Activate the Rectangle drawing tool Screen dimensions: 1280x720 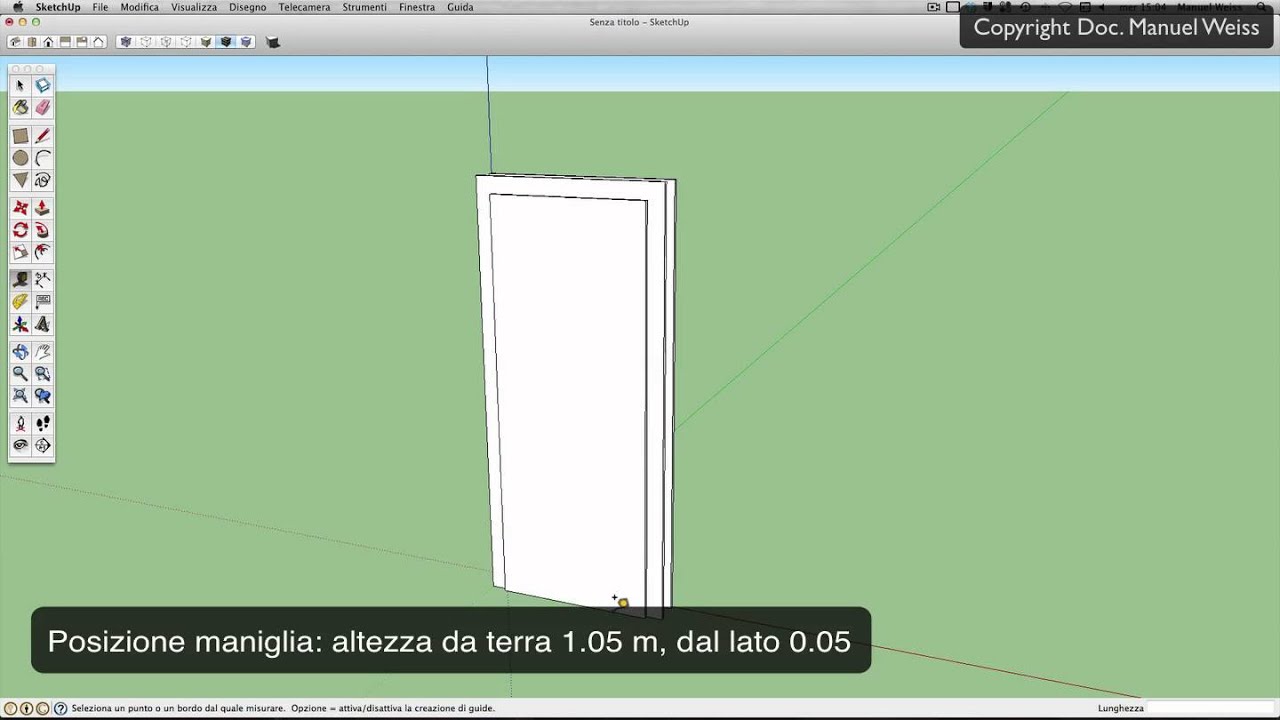pos(20,135)
